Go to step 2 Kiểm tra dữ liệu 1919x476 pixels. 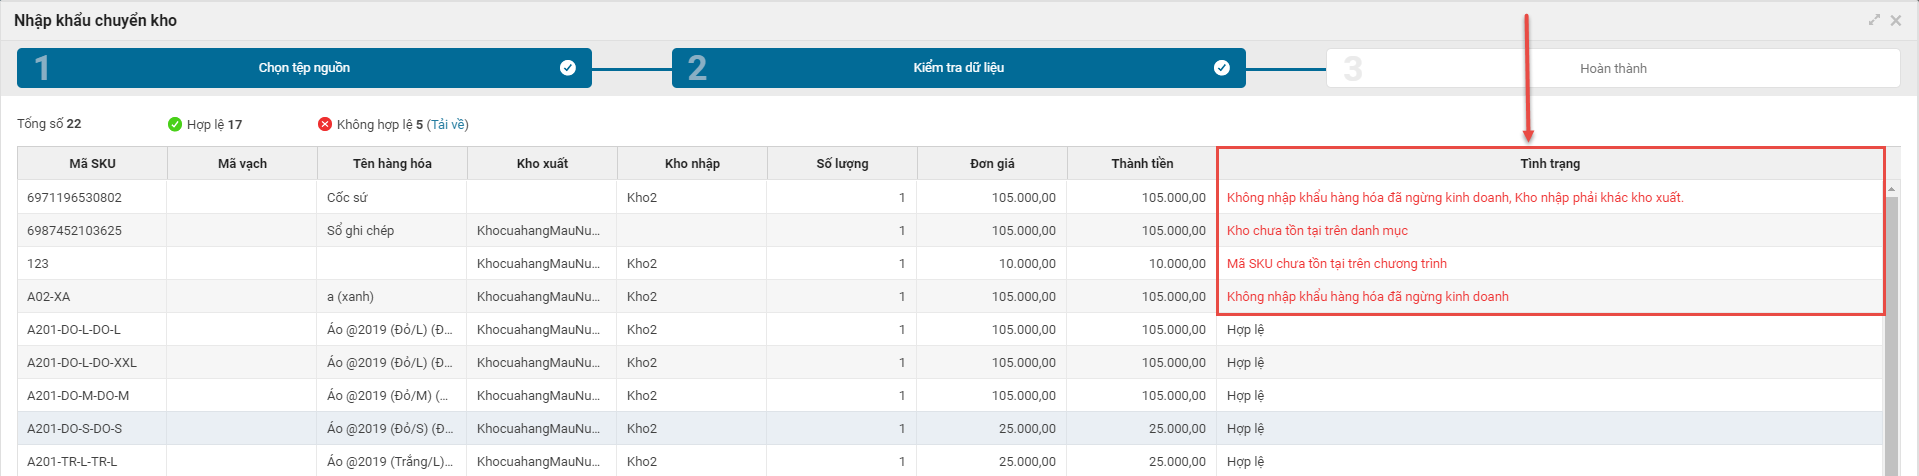tap(959, 68)
